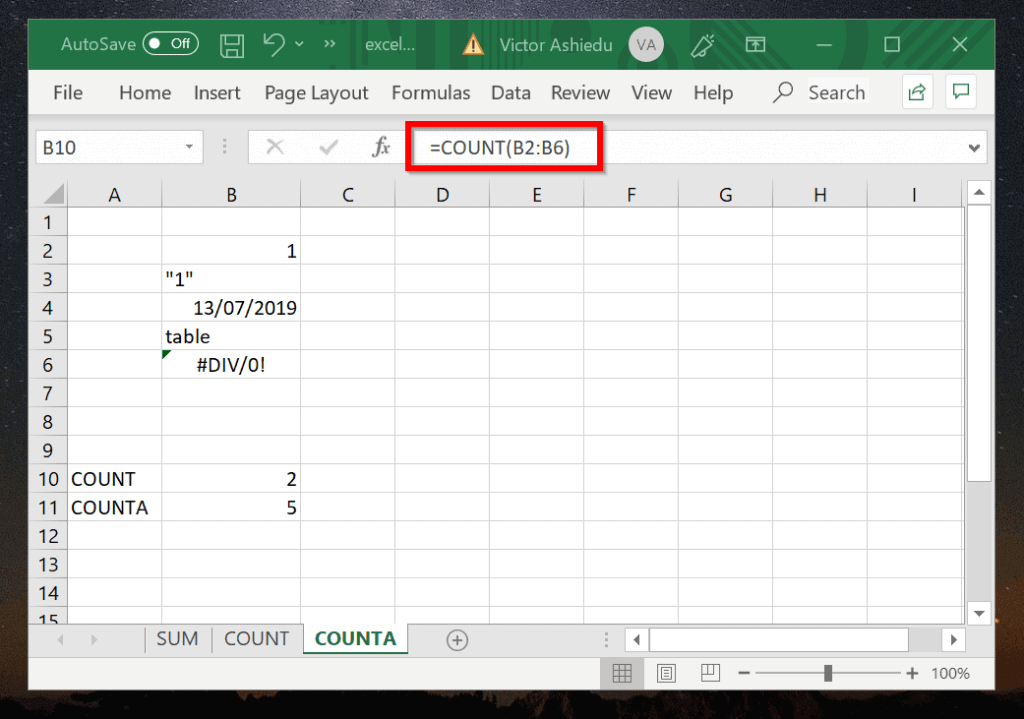Switch to Normal view icon
The image size is (1024, 719).
pos(622,673)
